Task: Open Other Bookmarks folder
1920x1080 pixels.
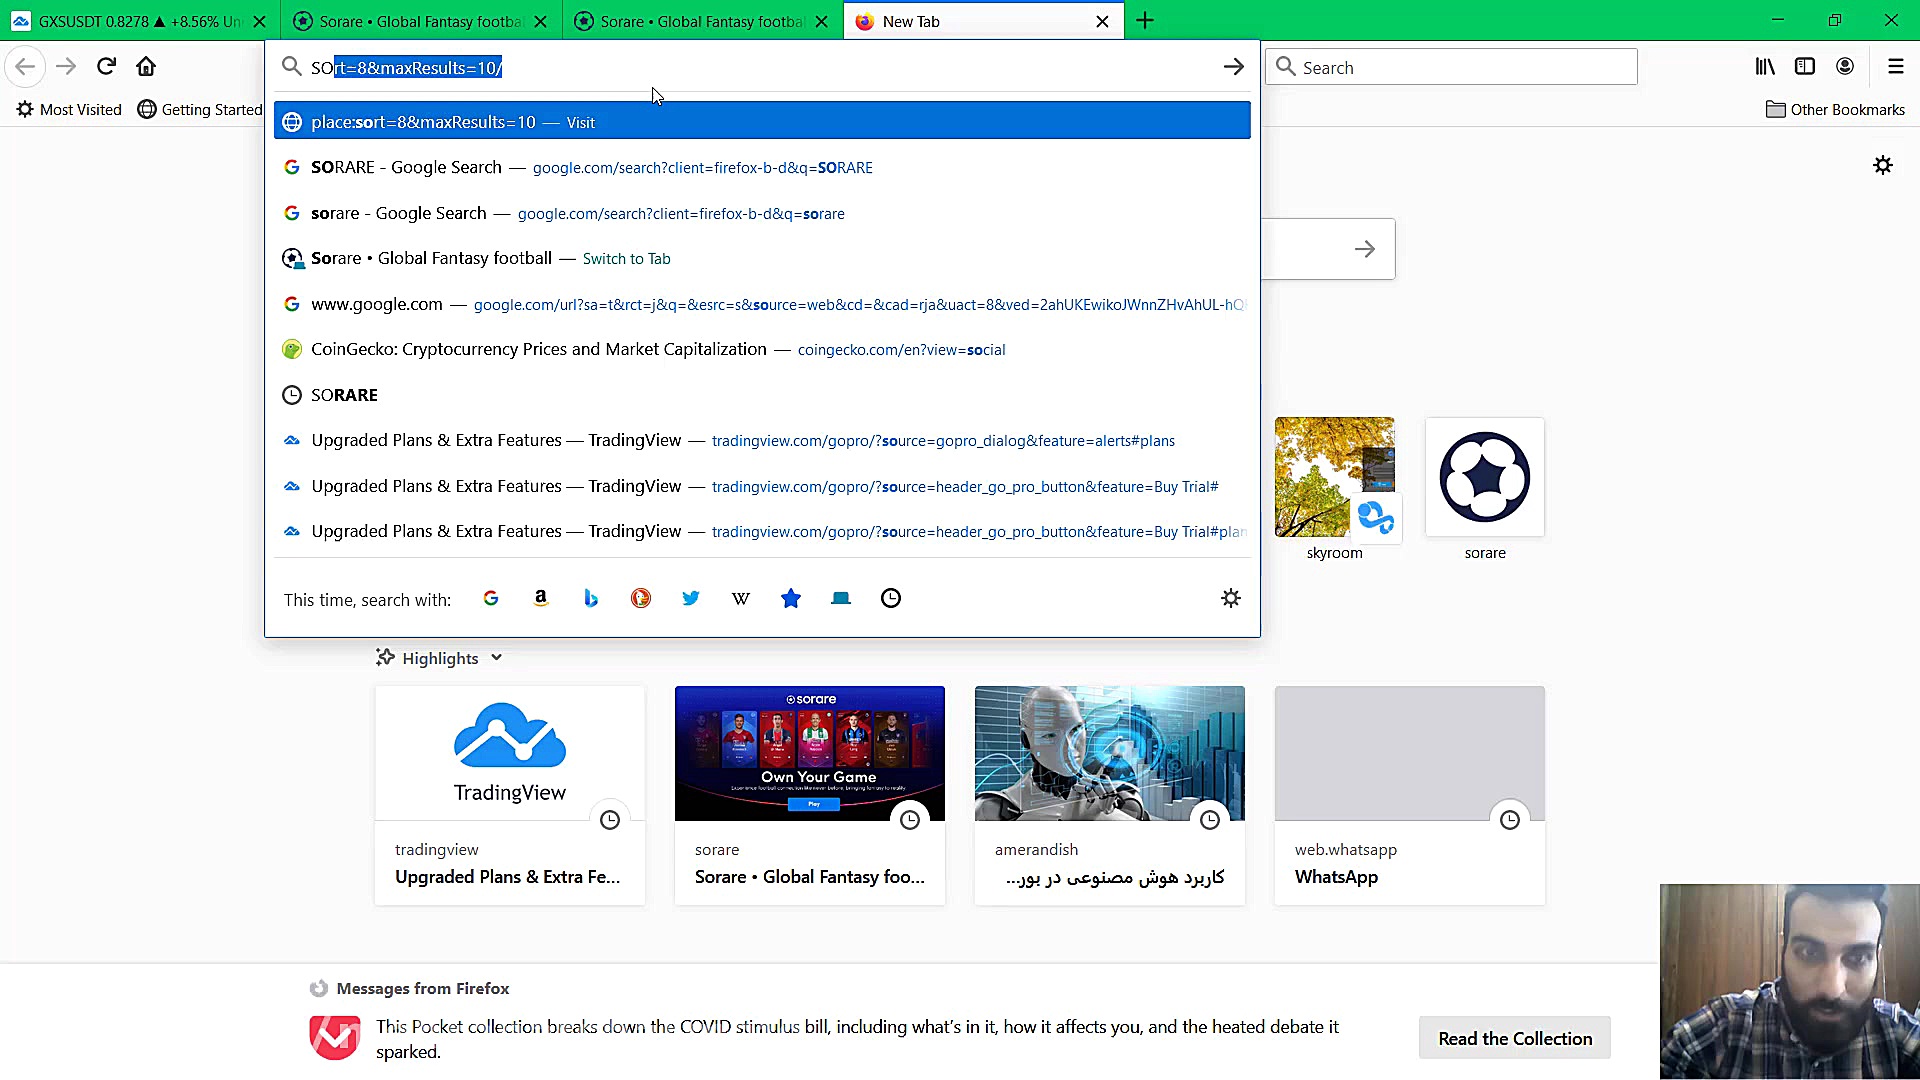Action: coord(1835,110)
